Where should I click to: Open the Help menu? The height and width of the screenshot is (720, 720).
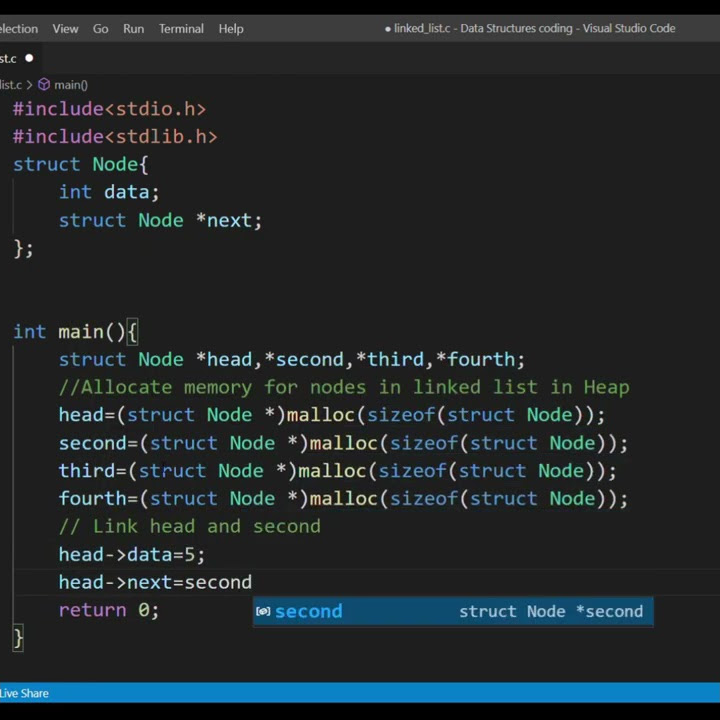tap(231, 29)
